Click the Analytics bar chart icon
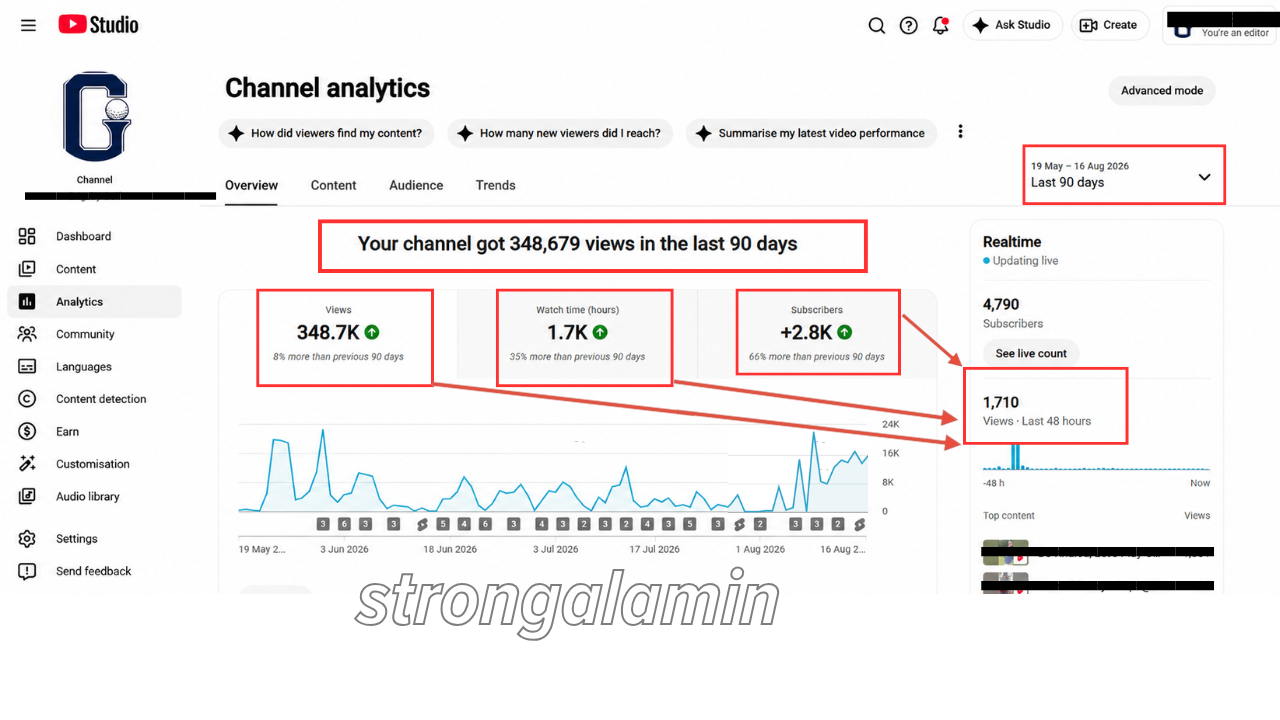This screenshot has height=720, width=1280. point(27,301)
